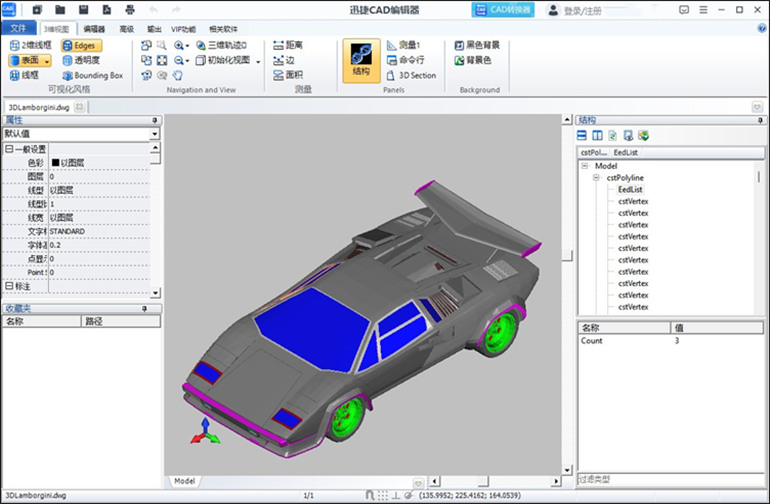This screenshot has width=770, height=504.
Task: Show the 命令行 command line panel
Action: pyautogui.click(x=405, y=60)
